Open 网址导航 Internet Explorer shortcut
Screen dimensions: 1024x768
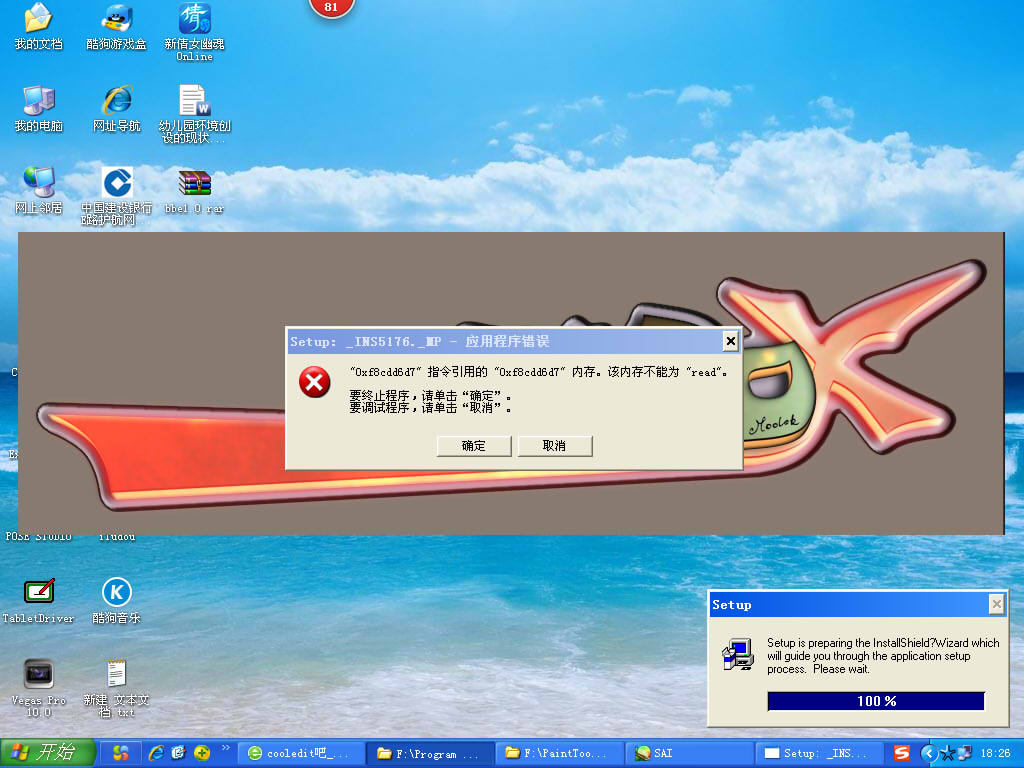116,109
